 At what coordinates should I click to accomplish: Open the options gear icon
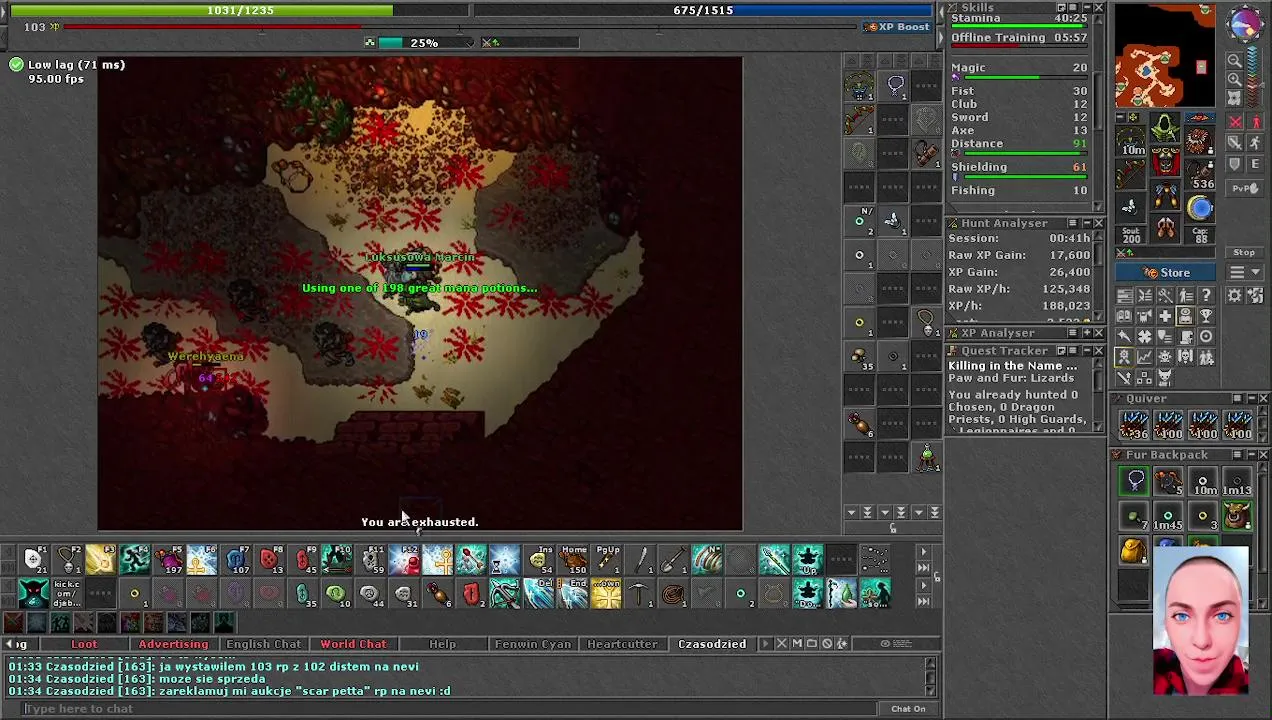[x=1234, y=295]
